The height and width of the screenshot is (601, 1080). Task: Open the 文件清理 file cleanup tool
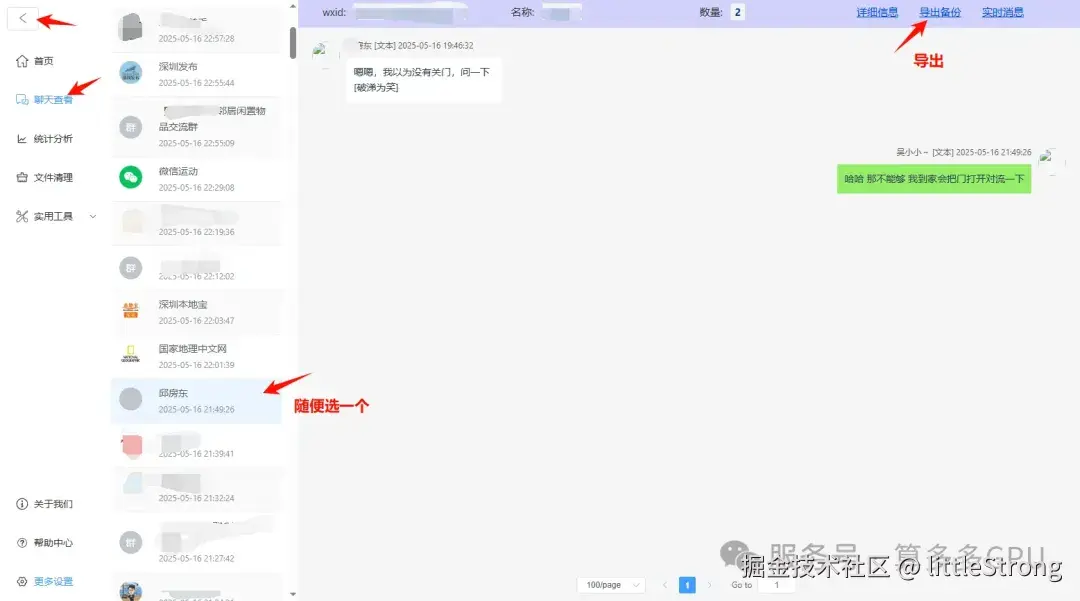[52, 177]
